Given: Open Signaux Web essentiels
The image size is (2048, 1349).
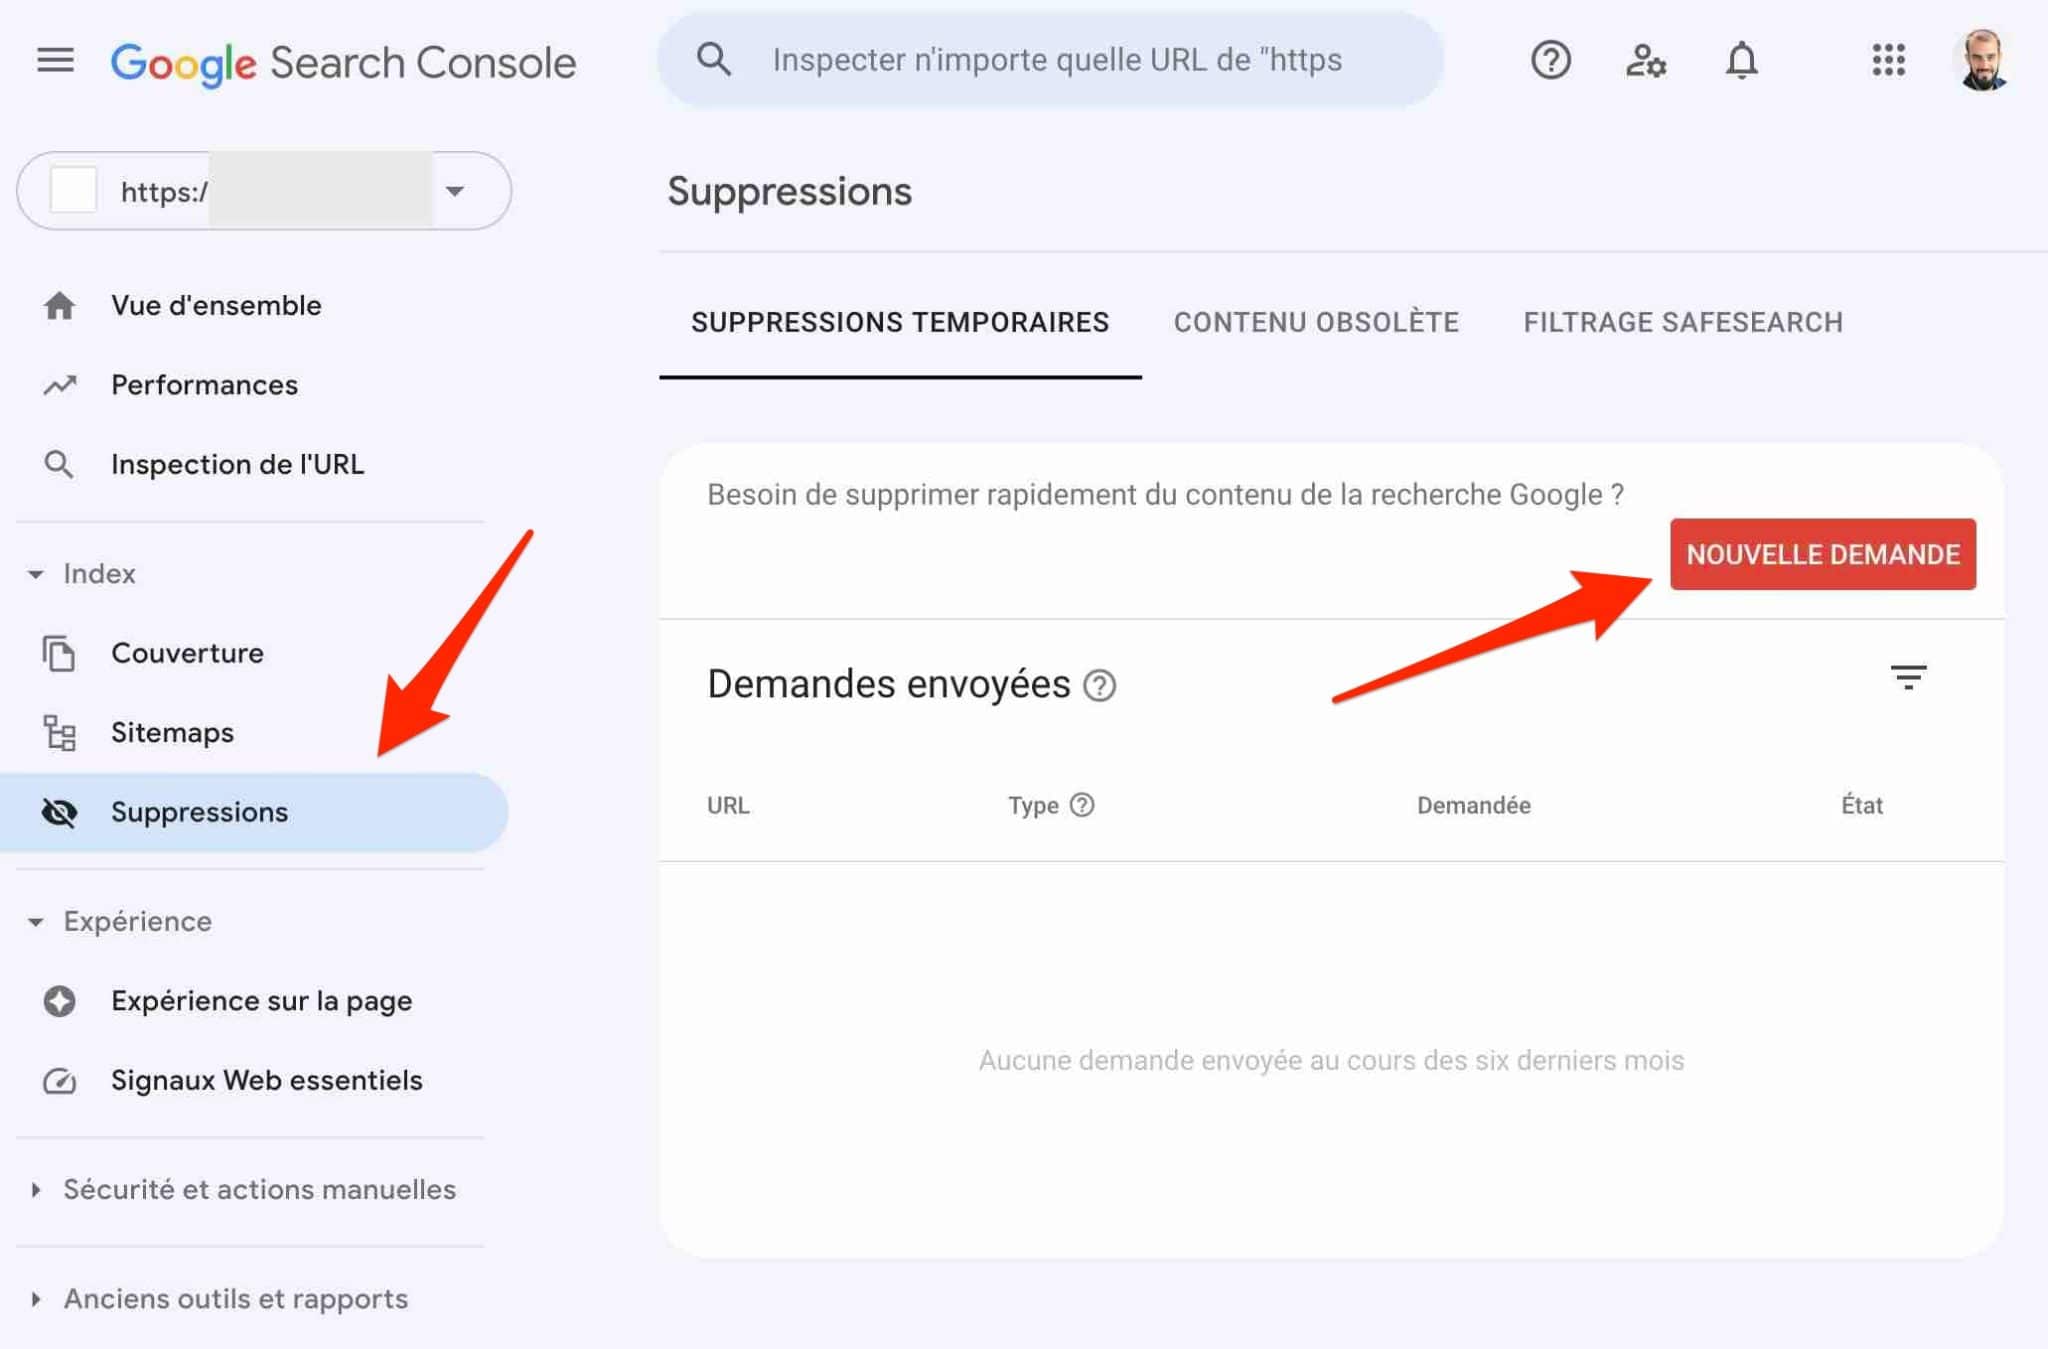Looking at the screenshot, I should click(x=266, y=1081).
